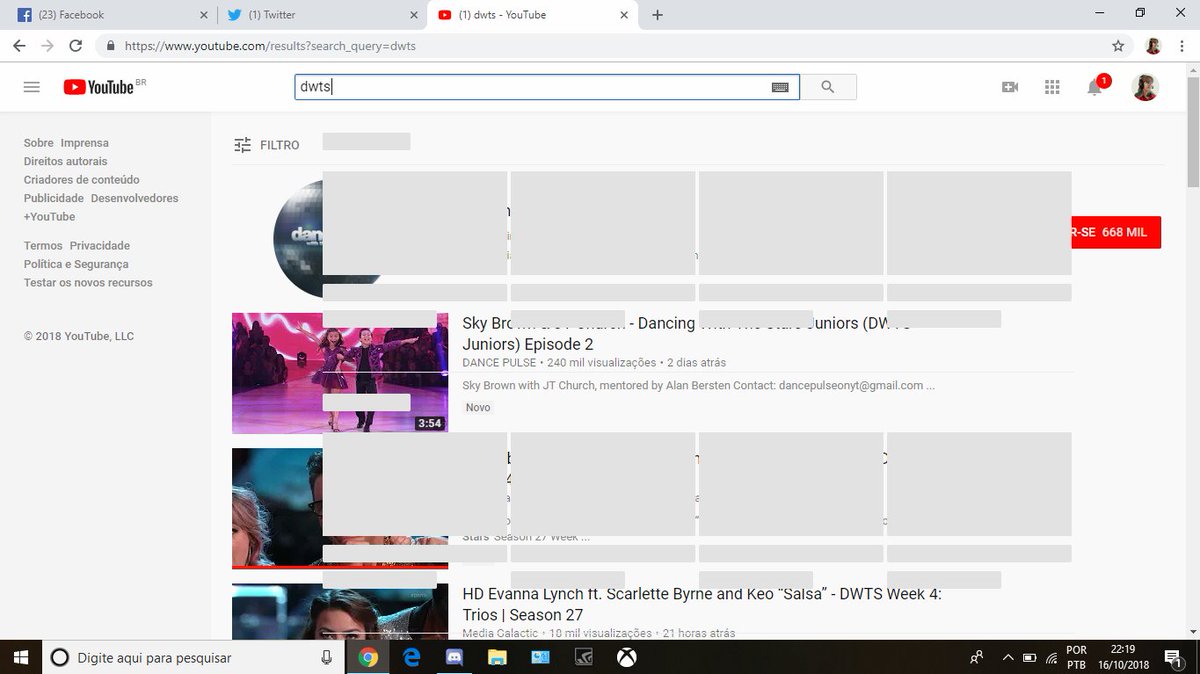Open the YouTube hamburger guide menu
The height and width of the screenshot is (674, 1200).
pyautogui.click(x=31, y=87)
